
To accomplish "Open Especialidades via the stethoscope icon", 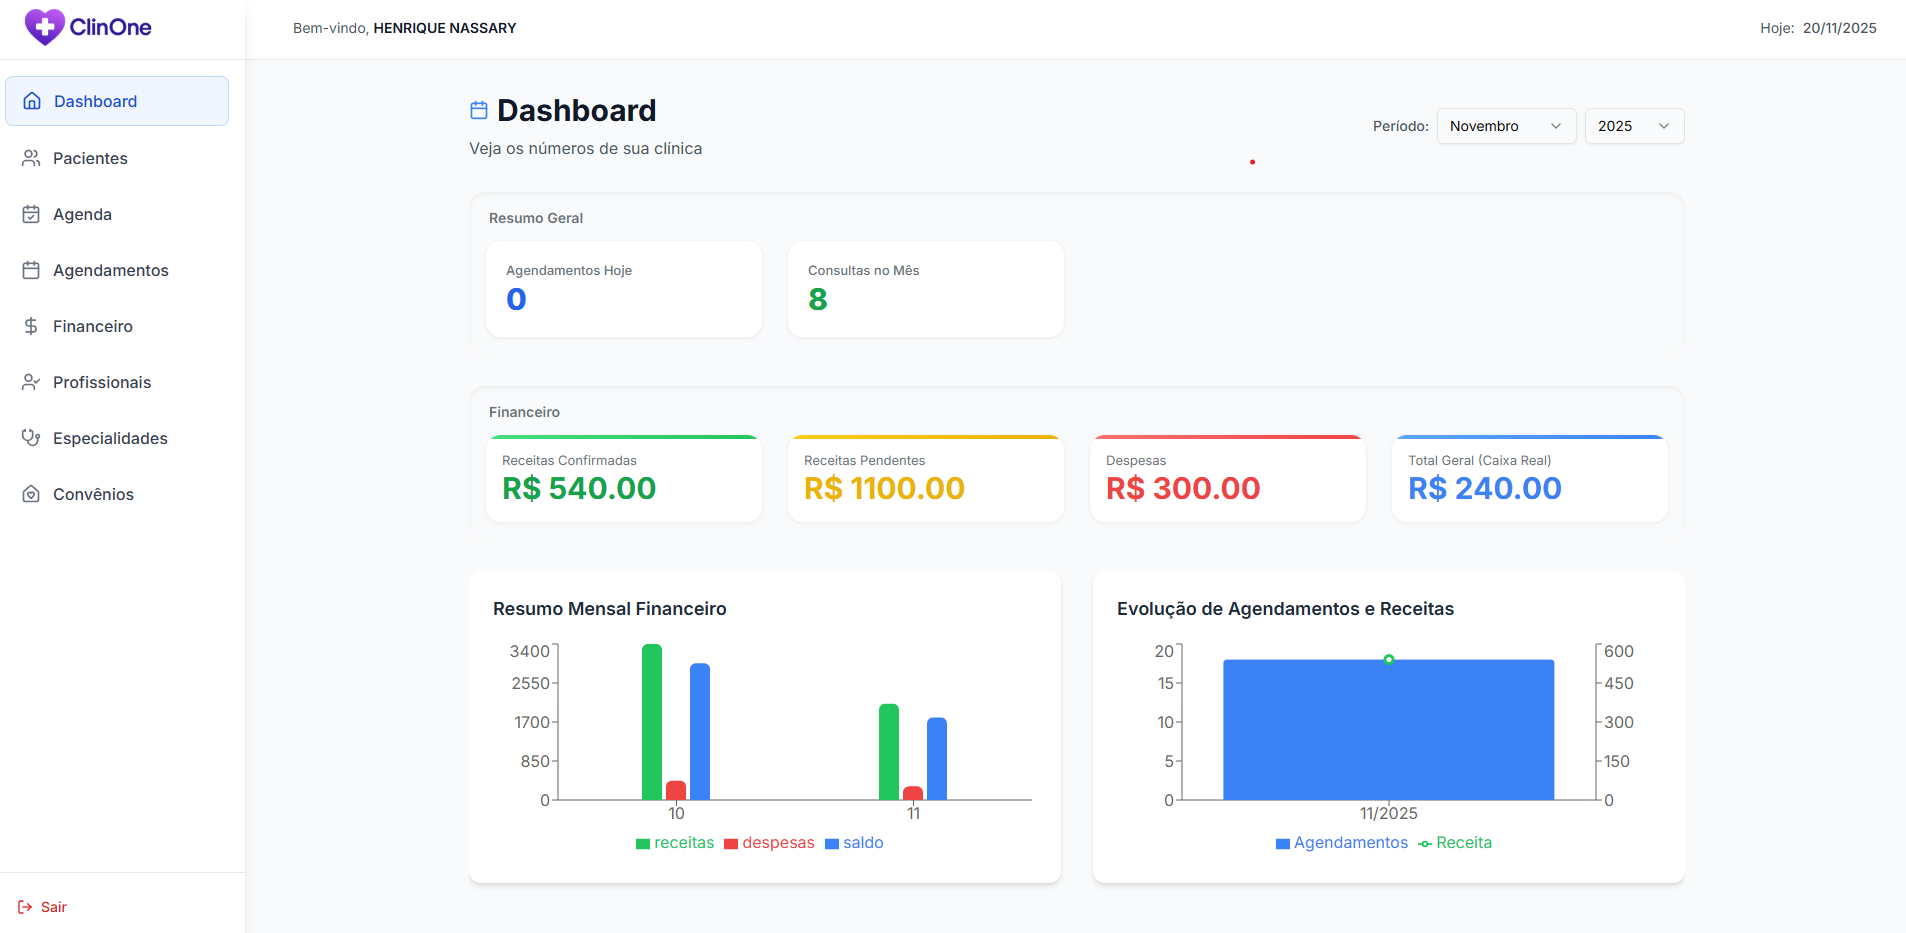I will (x=30, y=437).
